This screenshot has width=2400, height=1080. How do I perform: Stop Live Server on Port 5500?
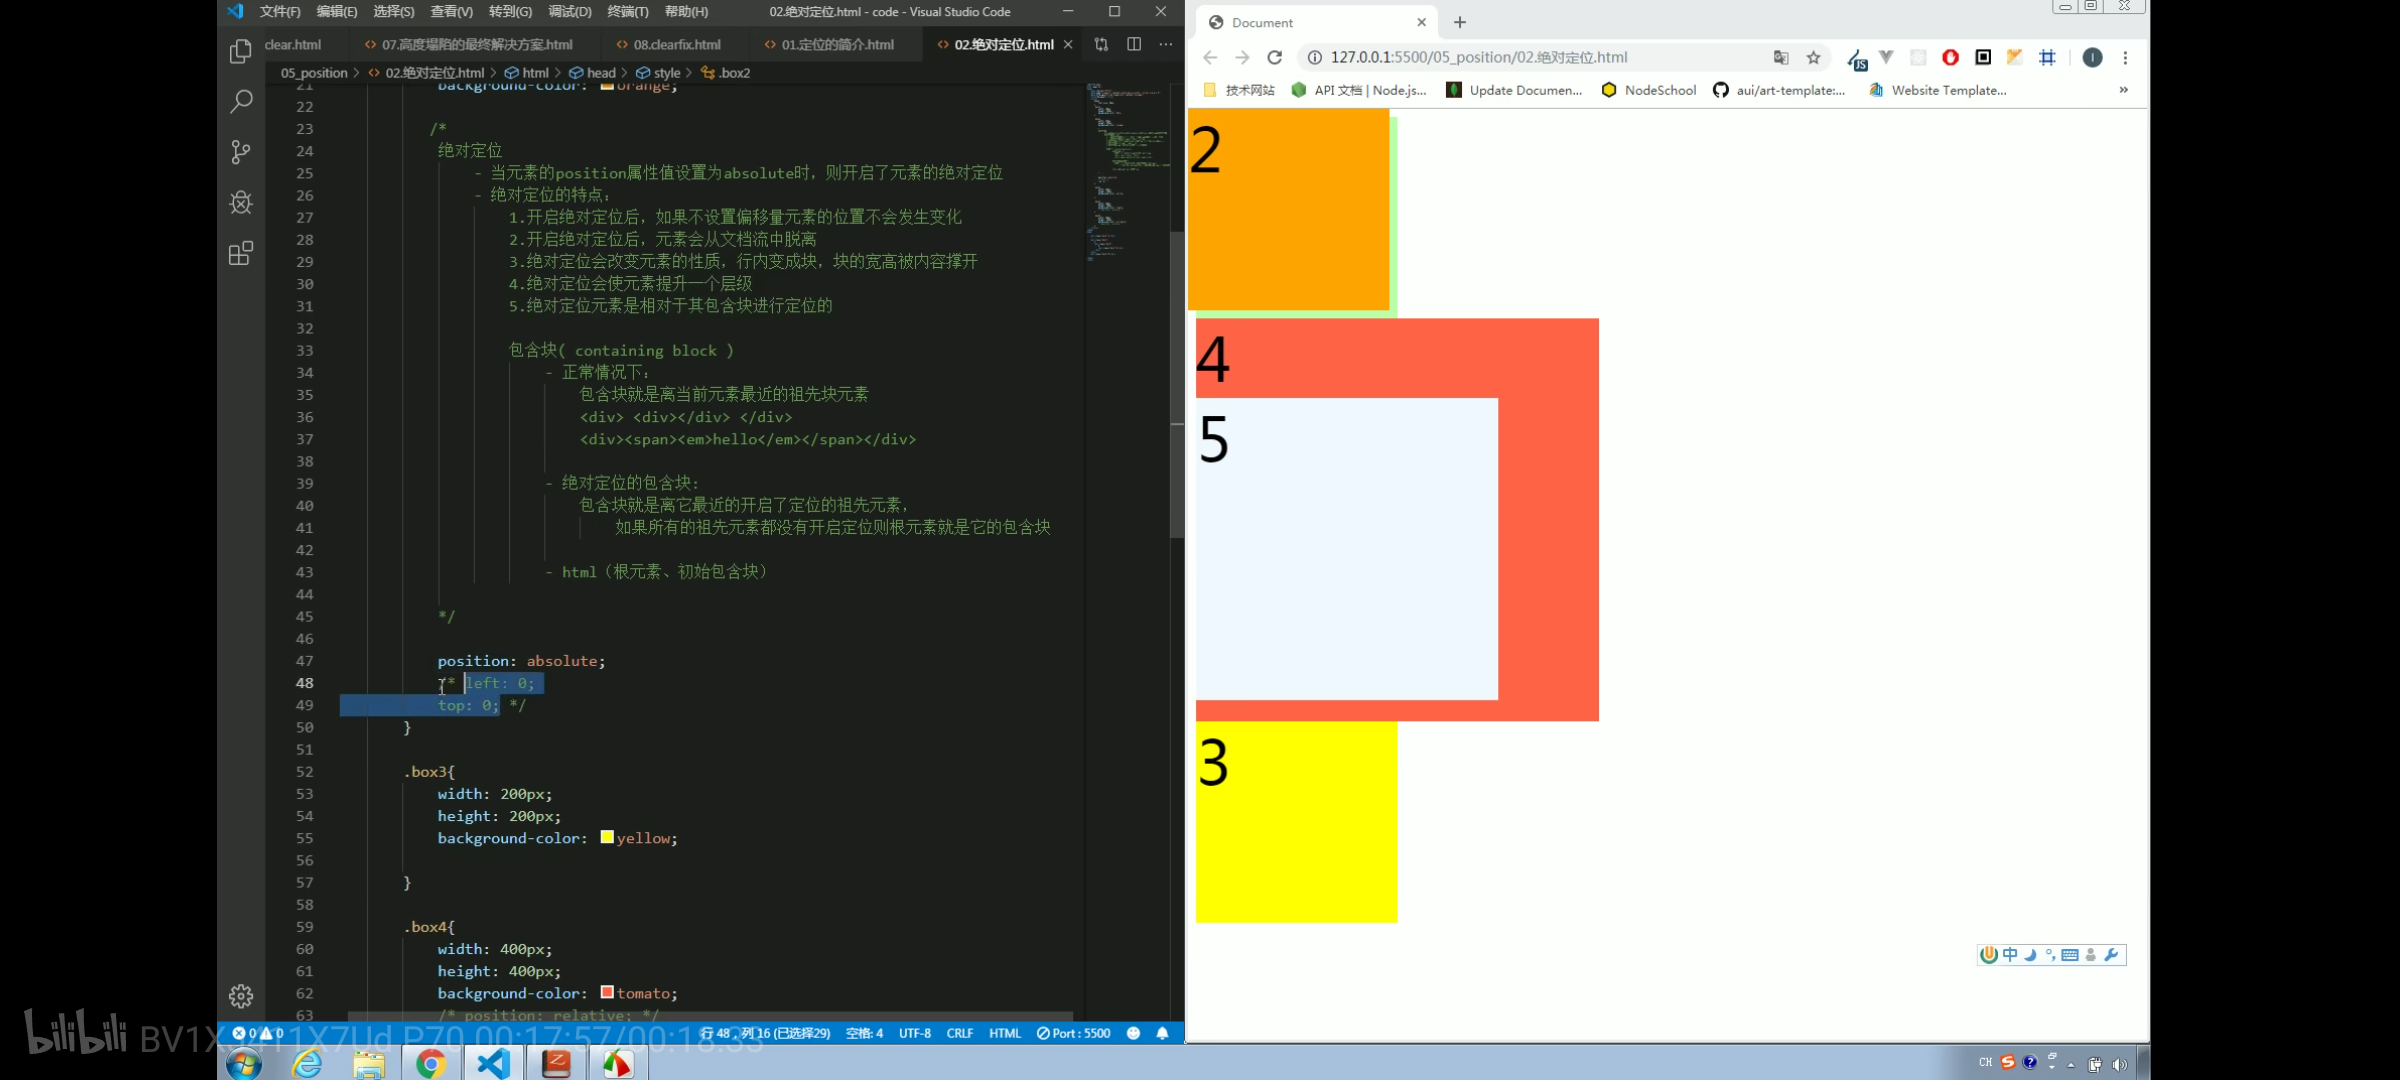coord(1073,1033)
